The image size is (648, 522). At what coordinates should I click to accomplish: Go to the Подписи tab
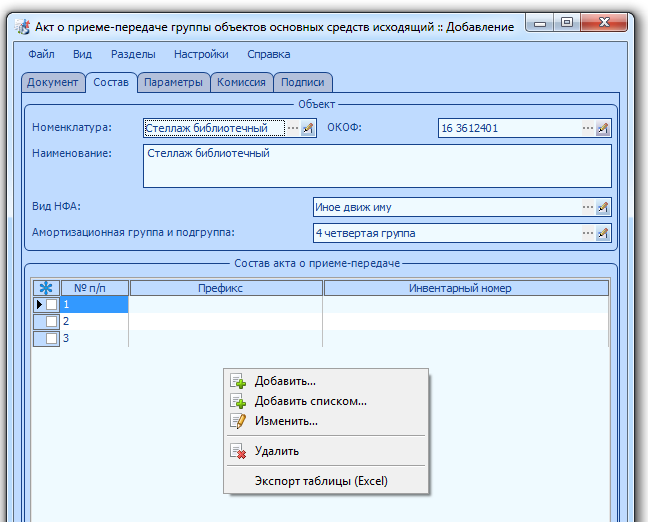[x=303, y=82]
